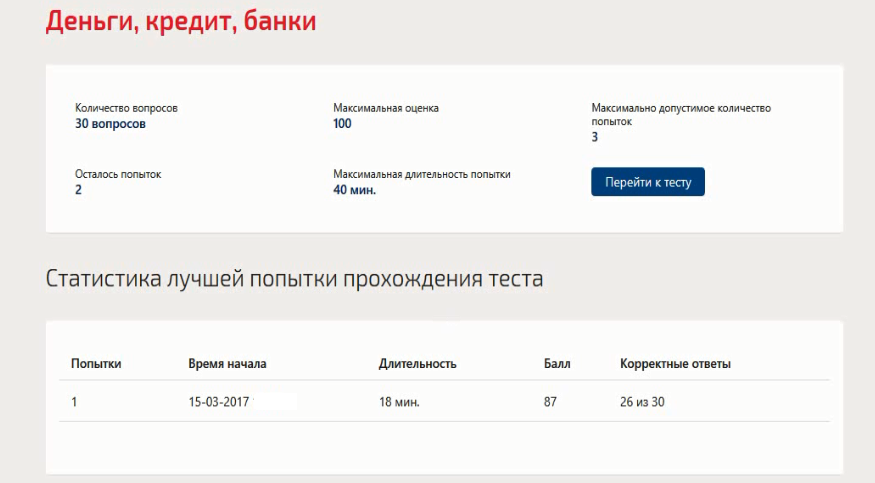Screen dimensions: 875x483
Task: Select the "18 мин." duration cell
Action: click(x=399, y=402)
